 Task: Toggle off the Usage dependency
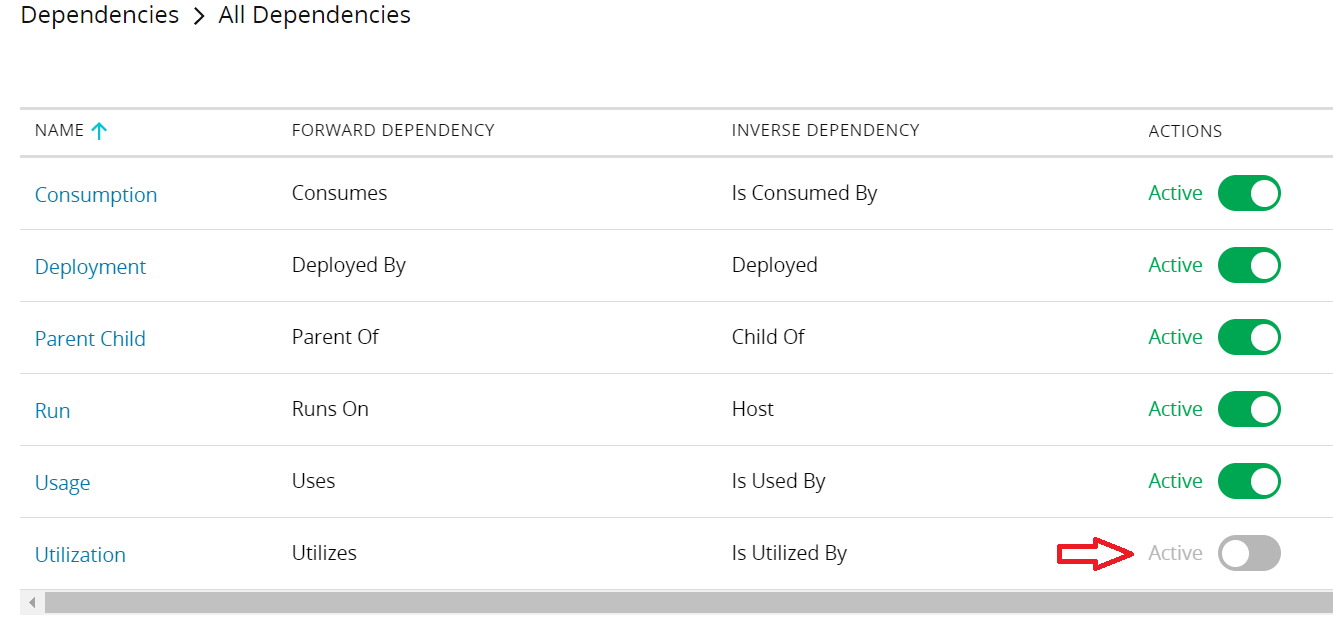pyautogui.click(x=1249, y=482)
